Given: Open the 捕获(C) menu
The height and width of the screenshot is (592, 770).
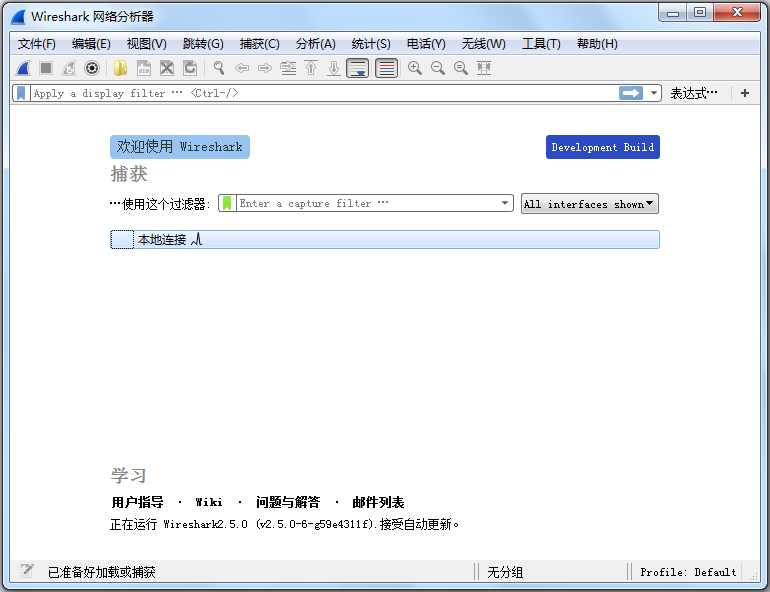Looking at the screenshot, I should click(259, 44).
